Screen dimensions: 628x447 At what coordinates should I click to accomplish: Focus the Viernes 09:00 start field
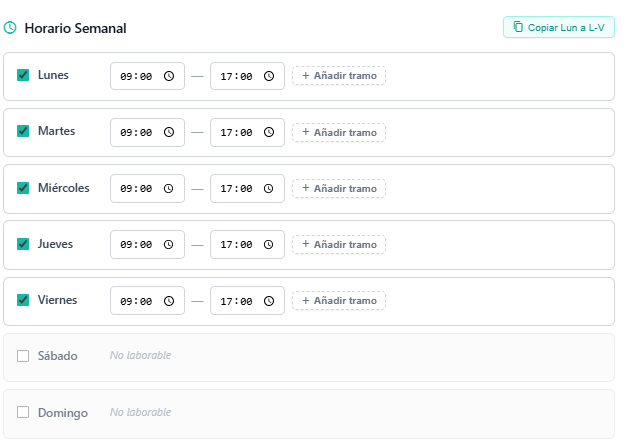click(147, 301)
